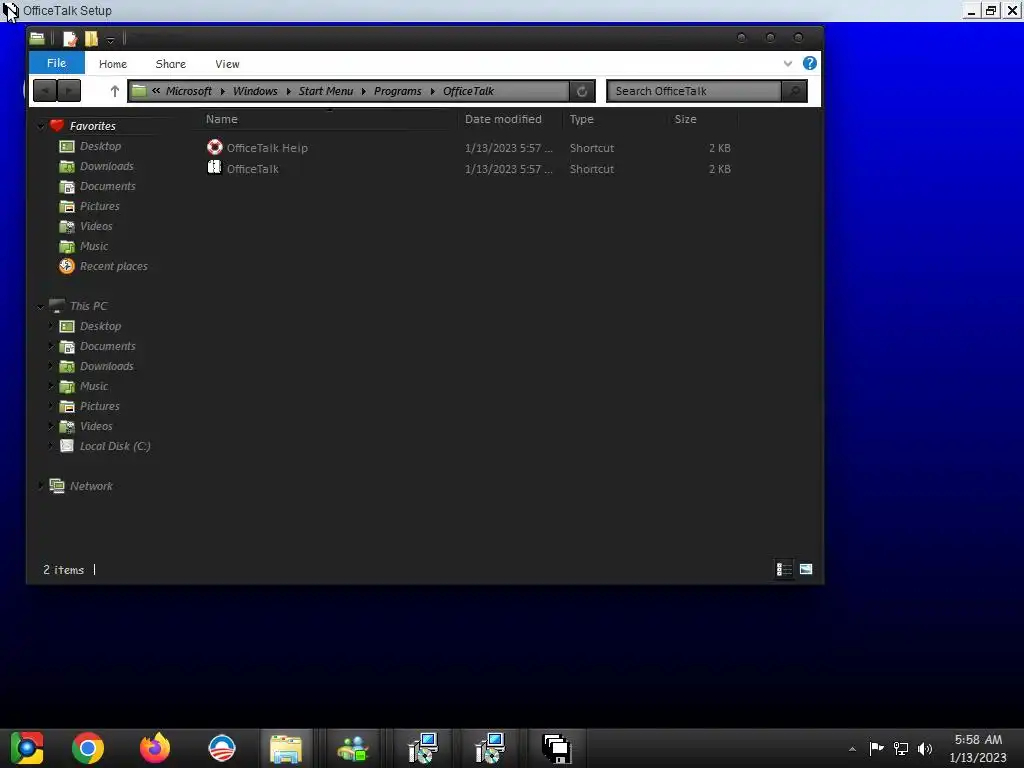This screenshot has width=1024, height=768.
Task: Sort by the Type column header
Action: 581,119
